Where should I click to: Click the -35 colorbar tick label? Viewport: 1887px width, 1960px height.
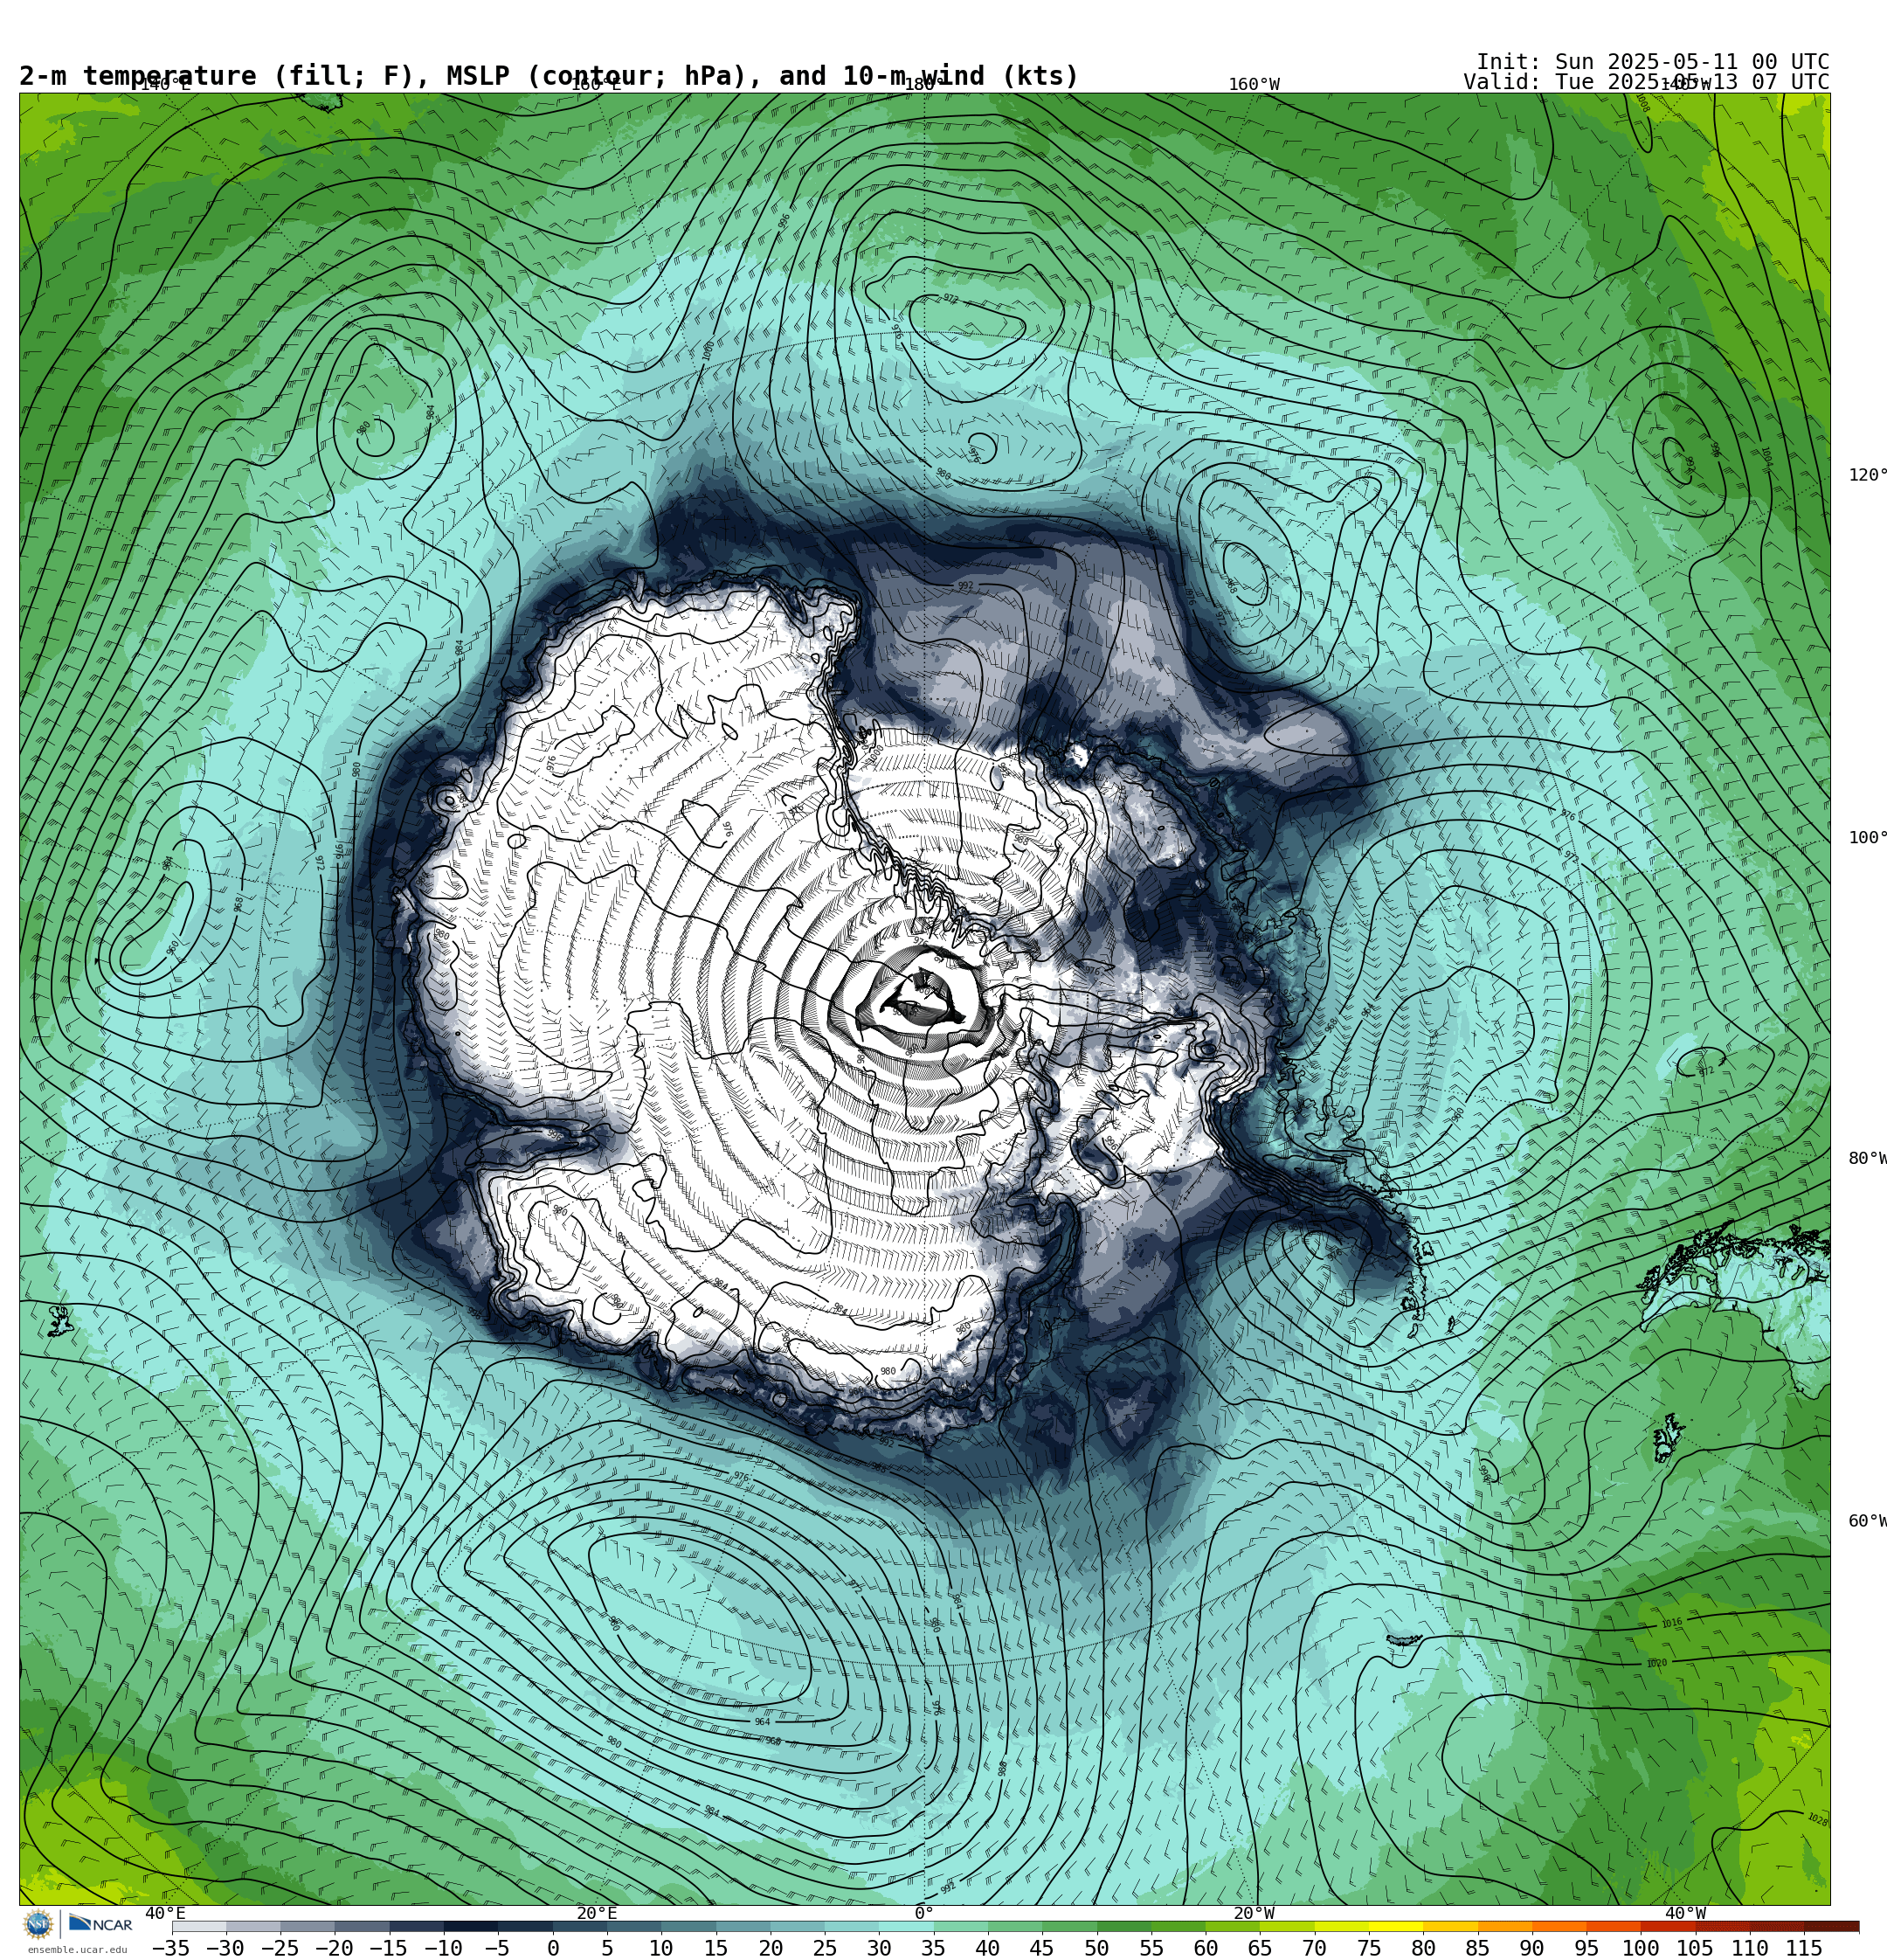(x=171, y=1948)
